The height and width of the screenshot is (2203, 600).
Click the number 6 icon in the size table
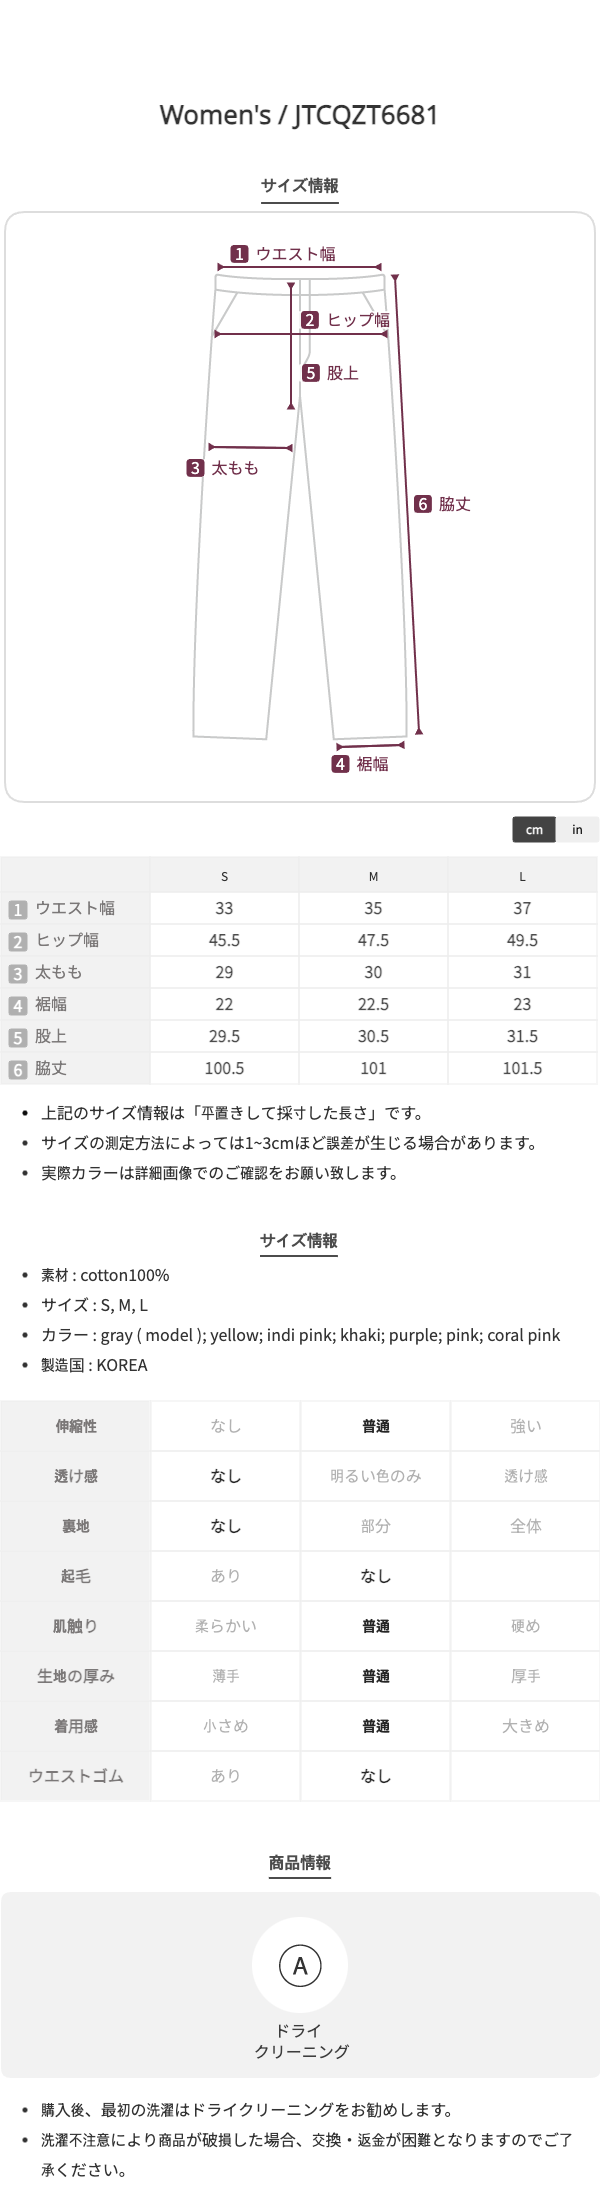[x=17, y=1070]
